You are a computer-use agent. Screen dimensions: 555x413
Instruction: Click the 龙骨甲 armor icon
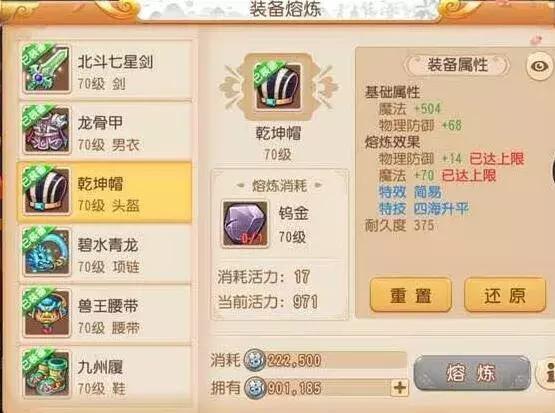[x=47, y=130]
